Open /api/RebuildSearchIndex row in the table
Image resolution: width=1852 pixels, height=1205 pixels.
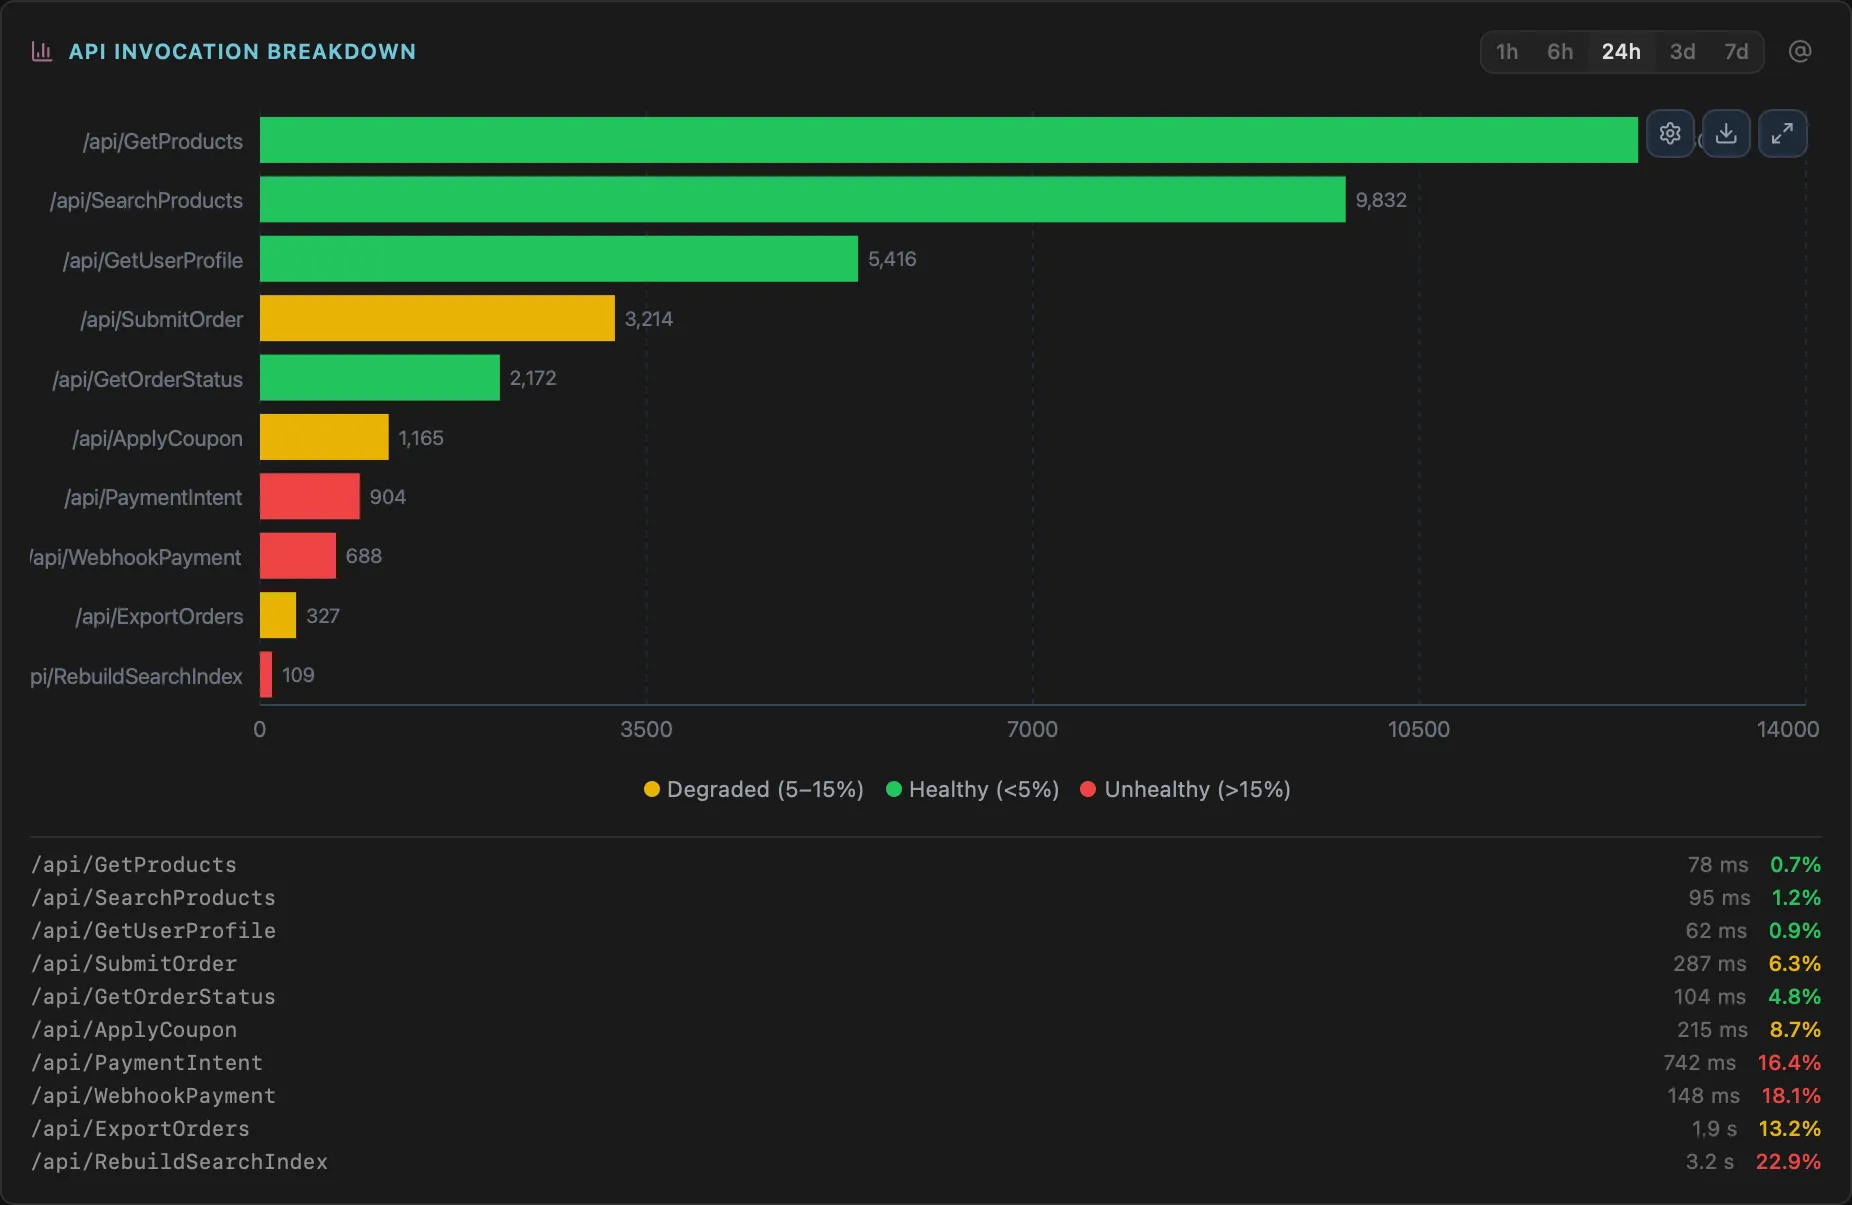(179, 1162)
